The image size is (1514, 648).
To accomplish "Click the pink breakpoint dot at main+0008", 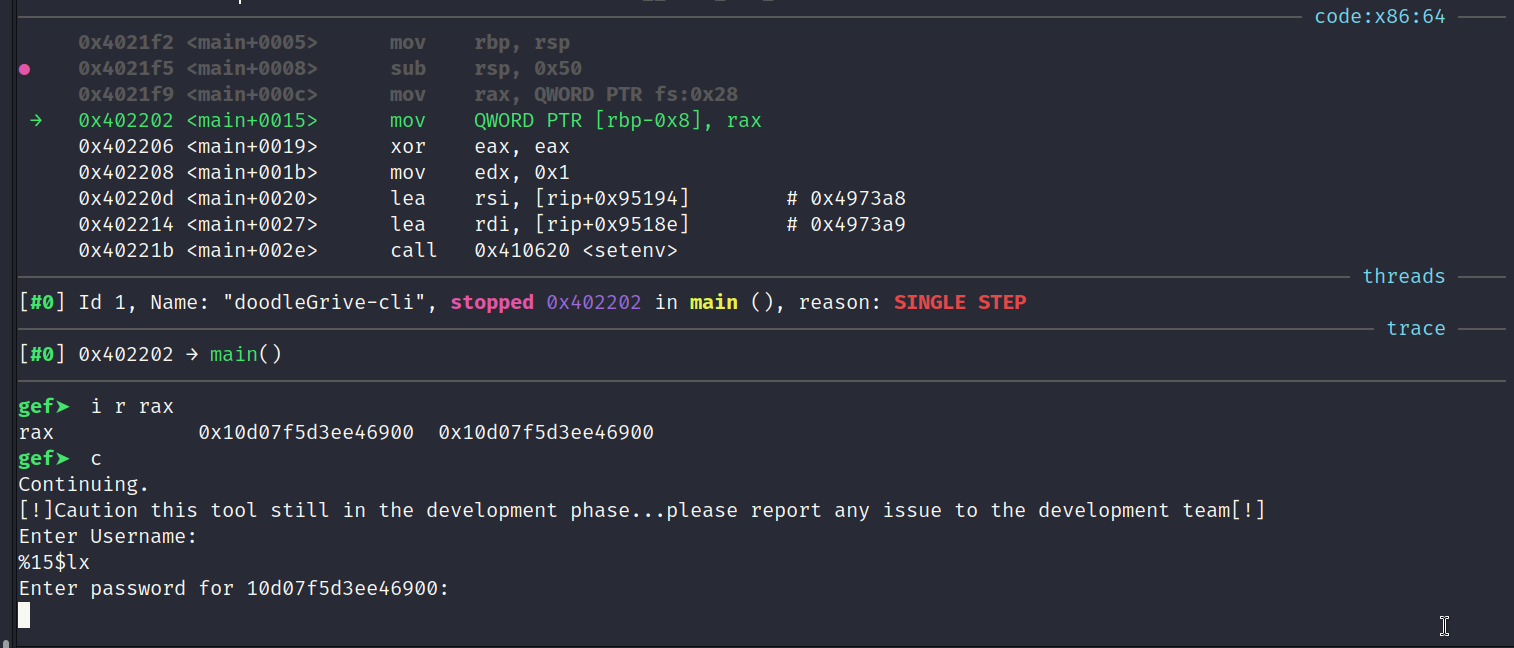I will pyautogui.click(x=25, y=69).
